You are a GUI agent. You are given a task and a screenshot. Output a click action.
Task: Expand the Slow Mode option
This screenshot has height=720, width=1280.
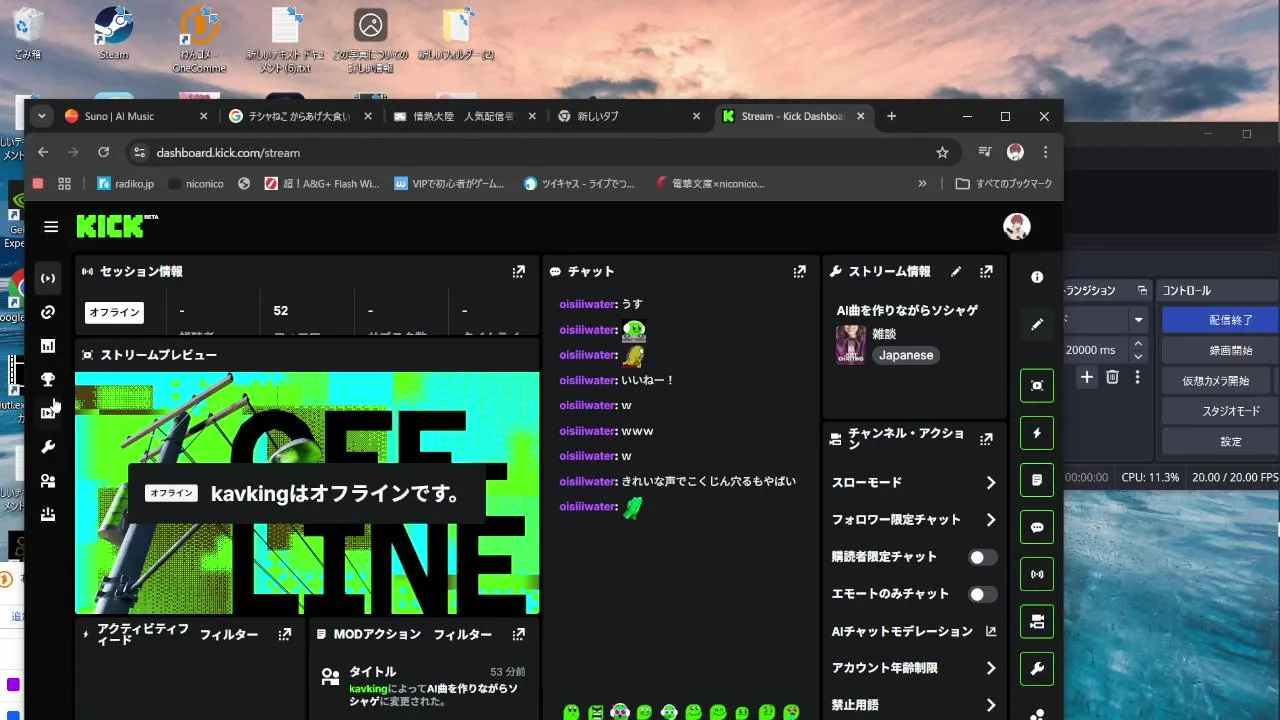pyautogui.click(x=990, y=483)
